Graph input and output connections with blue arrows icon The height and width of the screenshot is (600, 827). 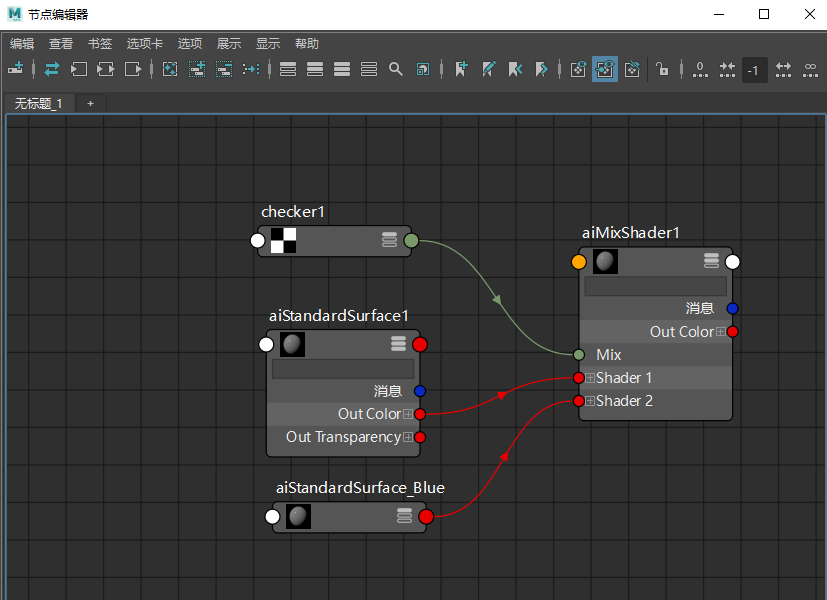52,69
